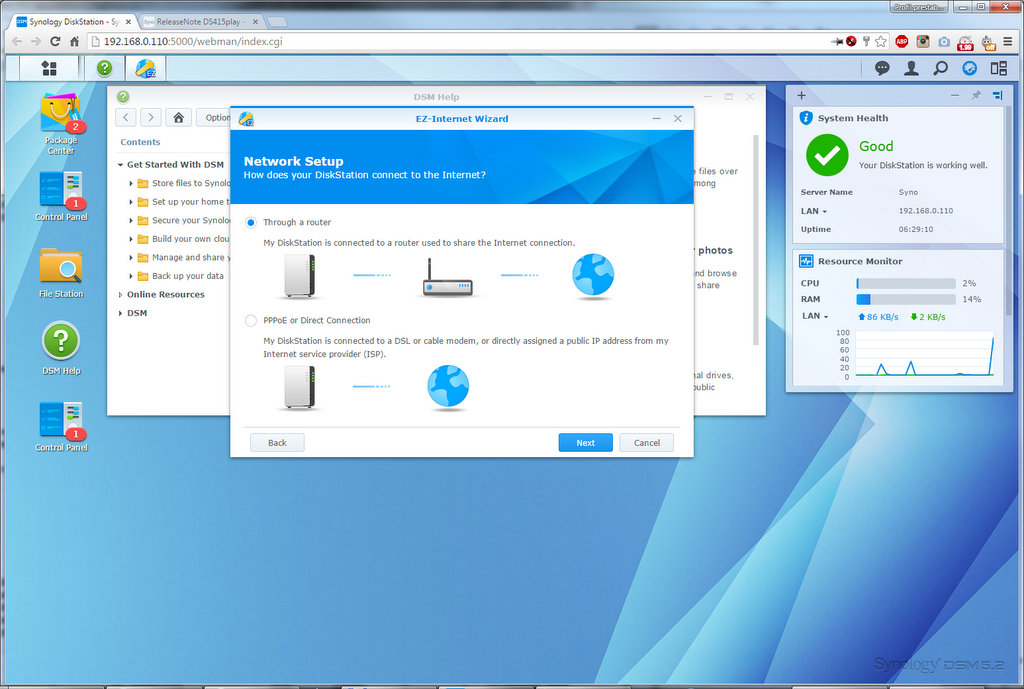Image resolution: width=1024 pixels, height=689 pixels.
Task: Click DSM Help window scrollbar
Action: [x=756, y=240]
